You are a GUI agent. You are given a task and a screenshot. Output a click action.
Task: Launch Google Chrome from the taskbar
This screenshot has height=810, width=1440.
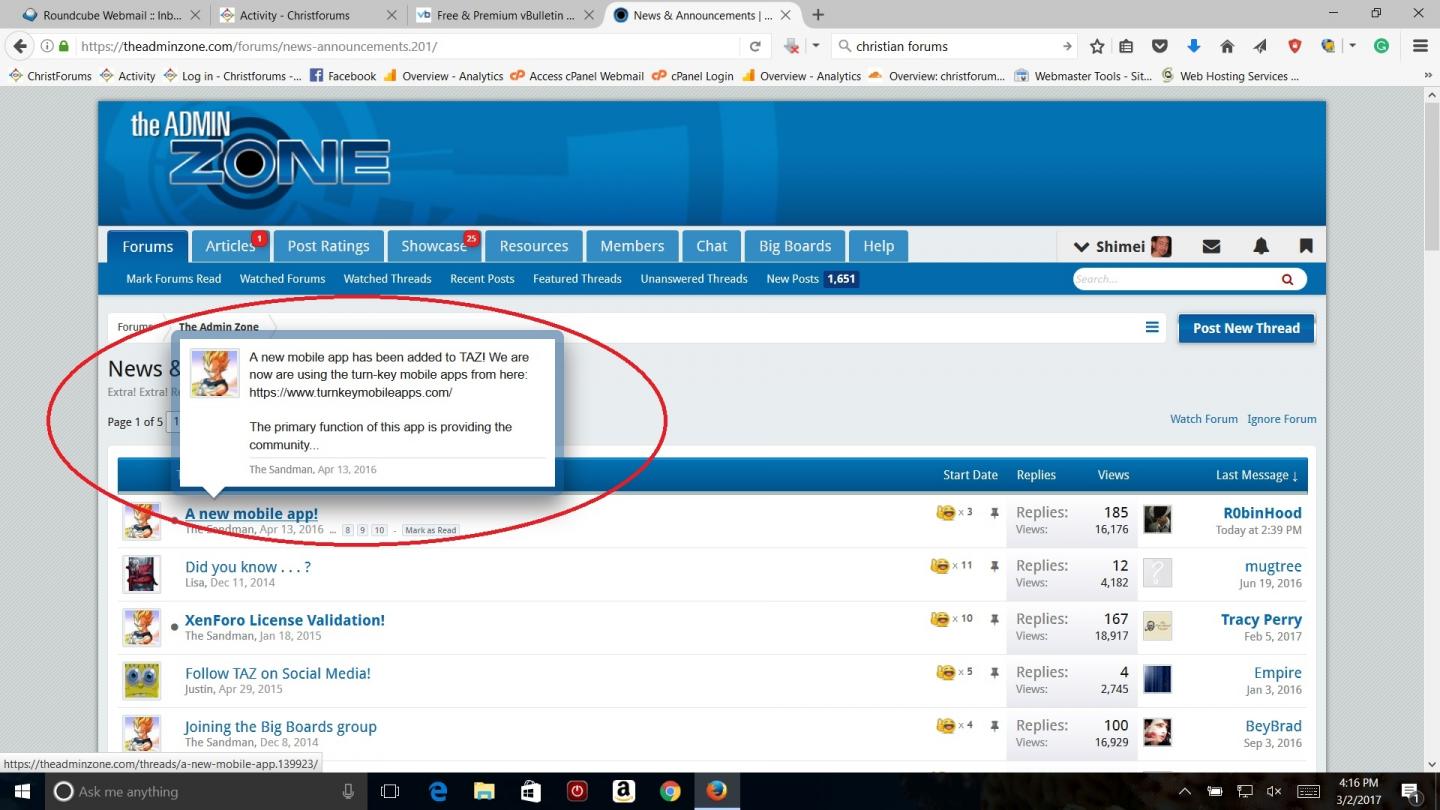(x=670, y=791)
